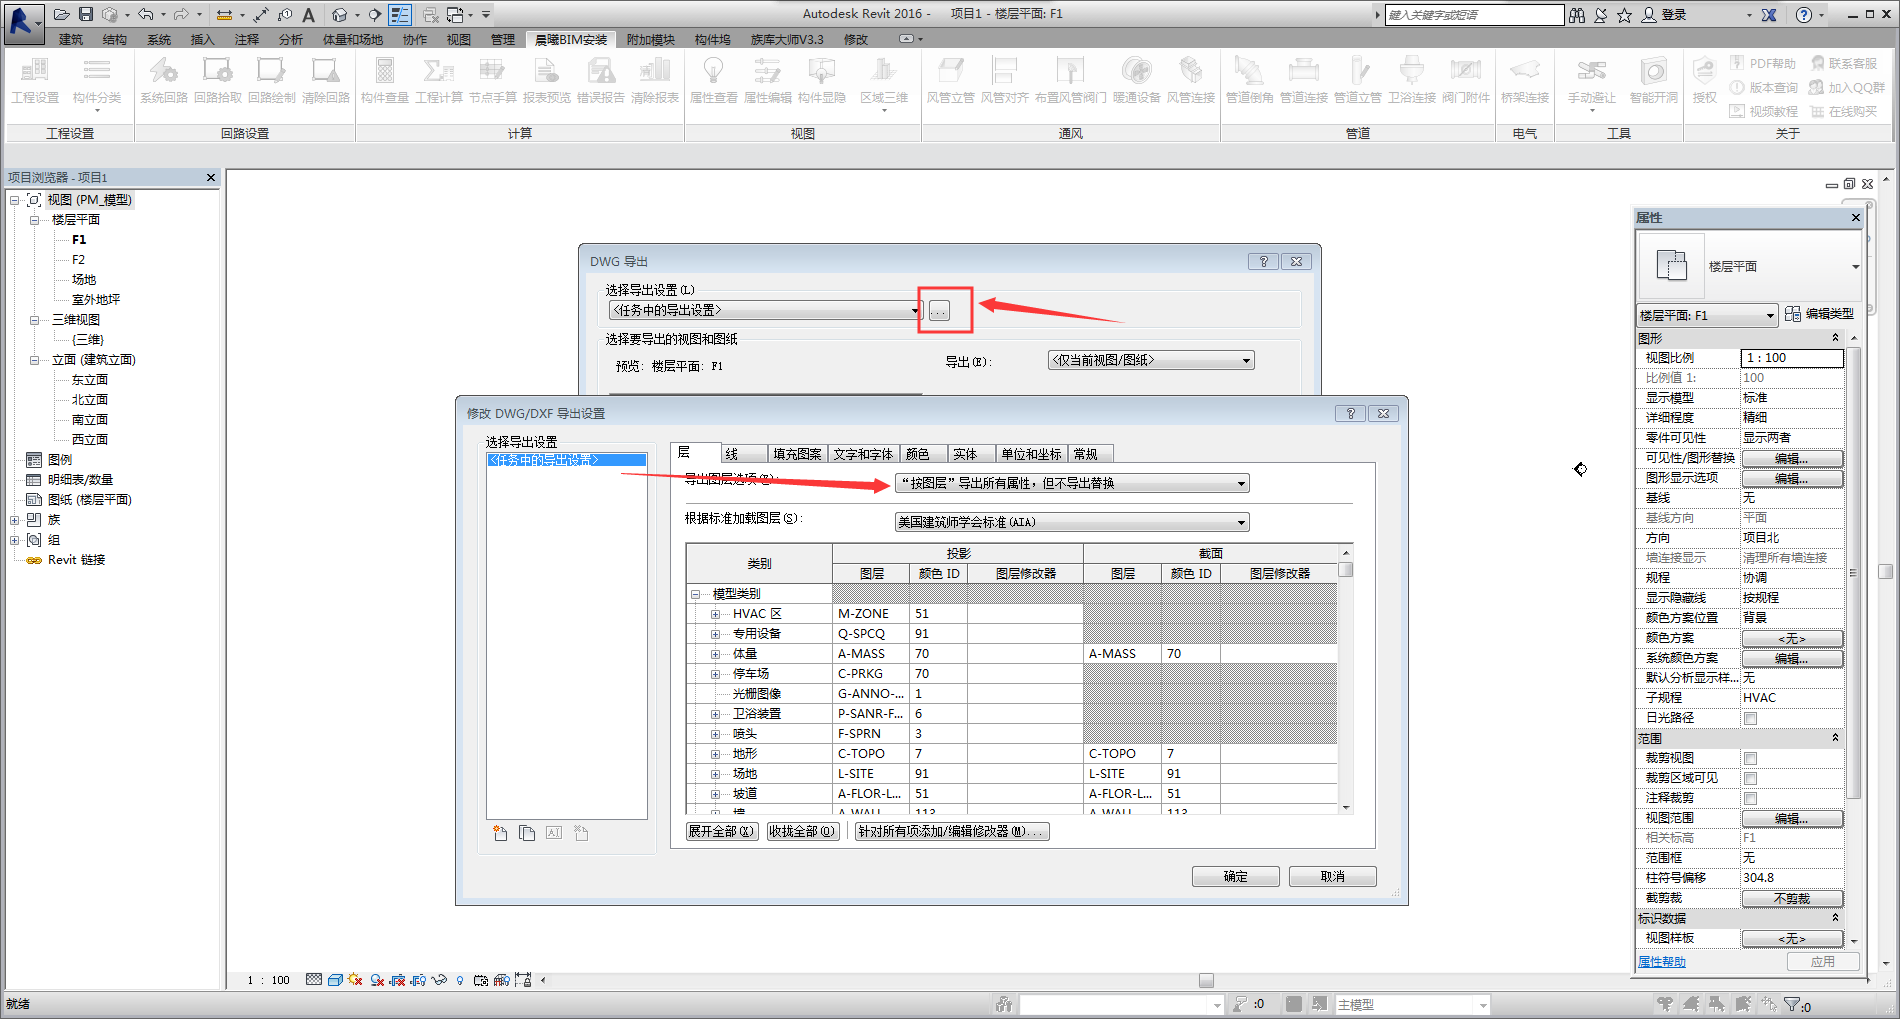This screenshot has width=1900, height=1019.
Task: Toggle the 日光路径 checkbox in properties
Action: (x=1750, y=718)
